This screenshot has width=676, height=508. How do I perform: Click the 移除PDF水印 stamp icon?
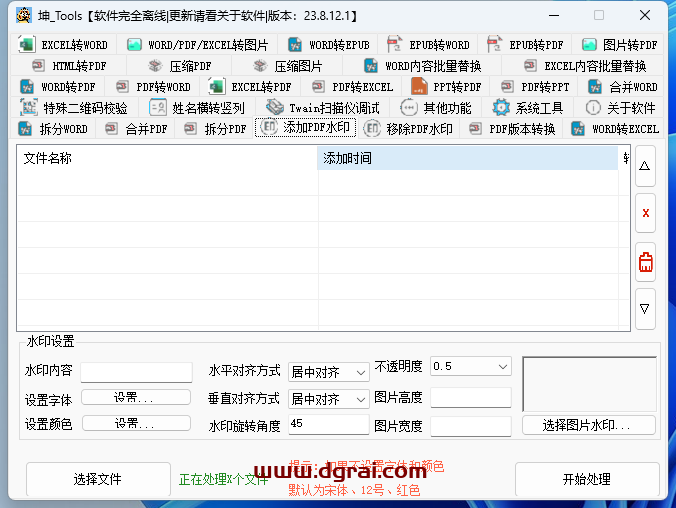click(372, 128)
